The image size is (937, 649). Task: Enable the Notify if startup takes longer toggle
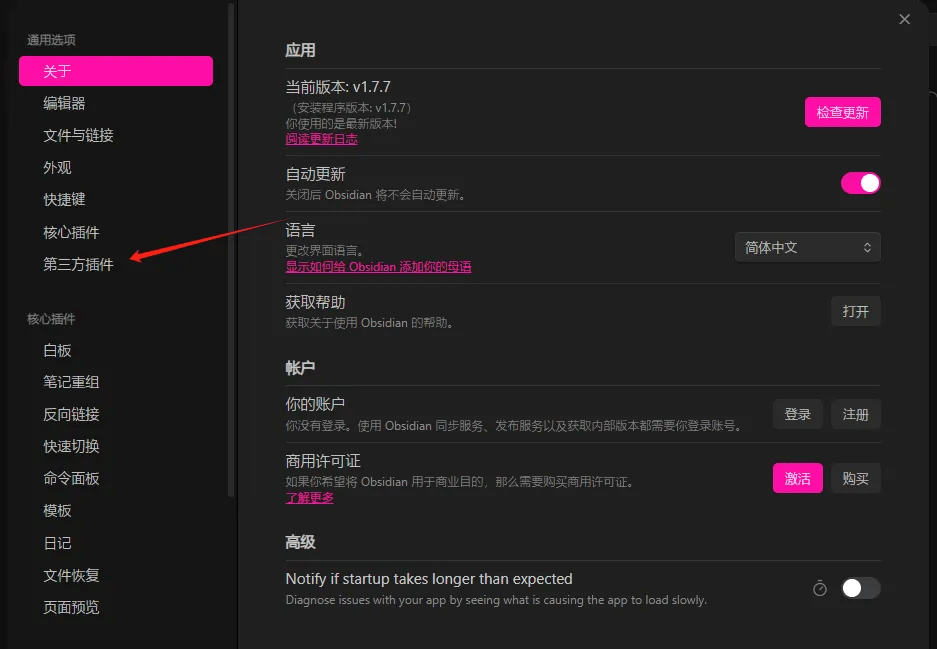pos(860,588)
